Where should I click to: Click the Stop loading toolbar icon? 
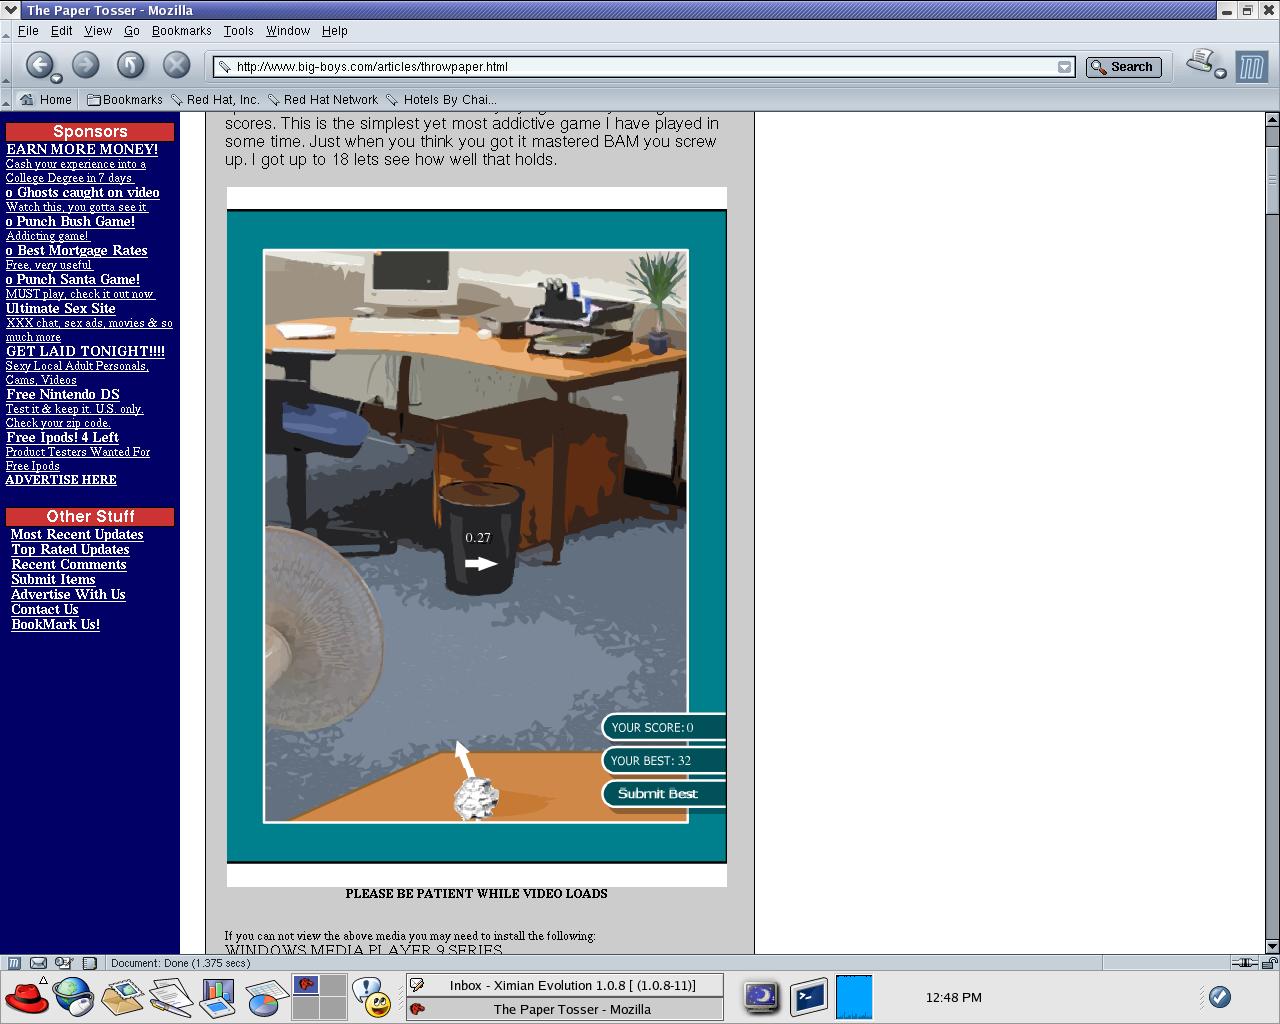pyautogui.click(x=176, y=65)
